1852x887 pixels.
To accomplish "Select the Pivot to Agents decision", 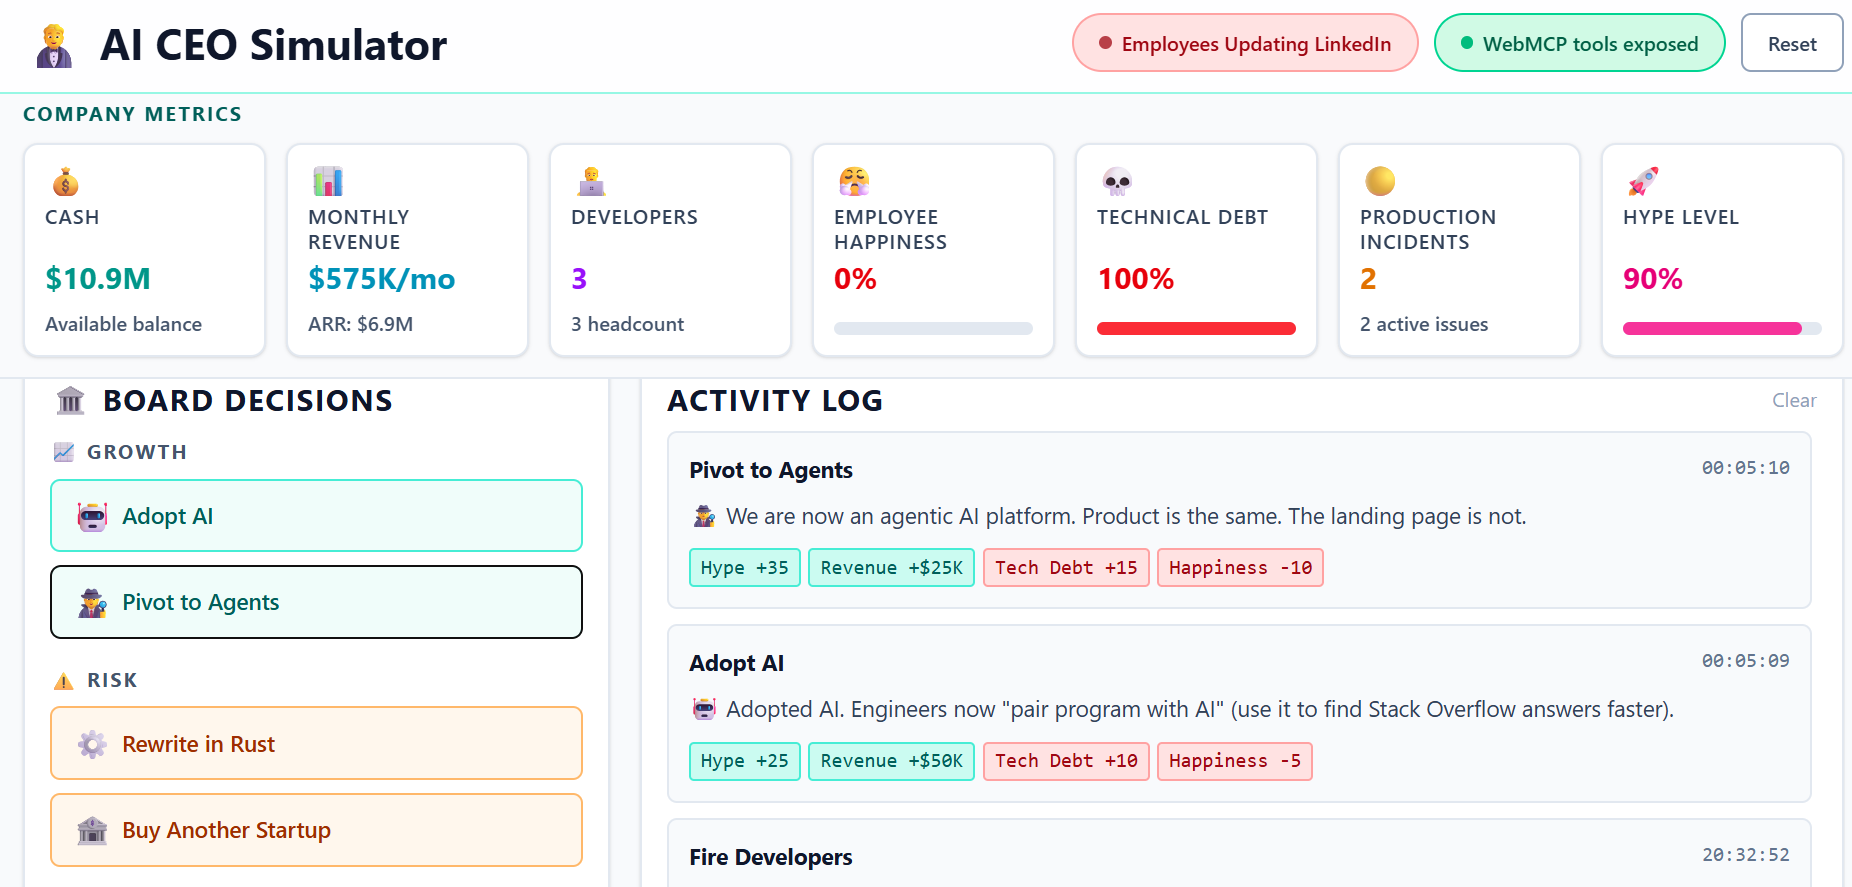I will tap(316, 602).
